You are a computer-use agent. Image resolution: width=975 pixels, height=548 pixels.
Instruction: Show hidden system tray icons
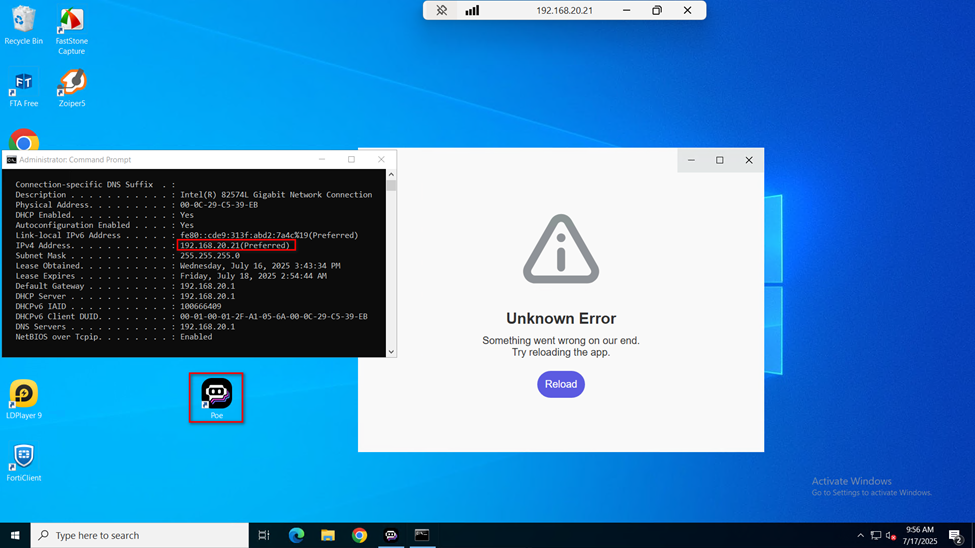coord(860,535)
